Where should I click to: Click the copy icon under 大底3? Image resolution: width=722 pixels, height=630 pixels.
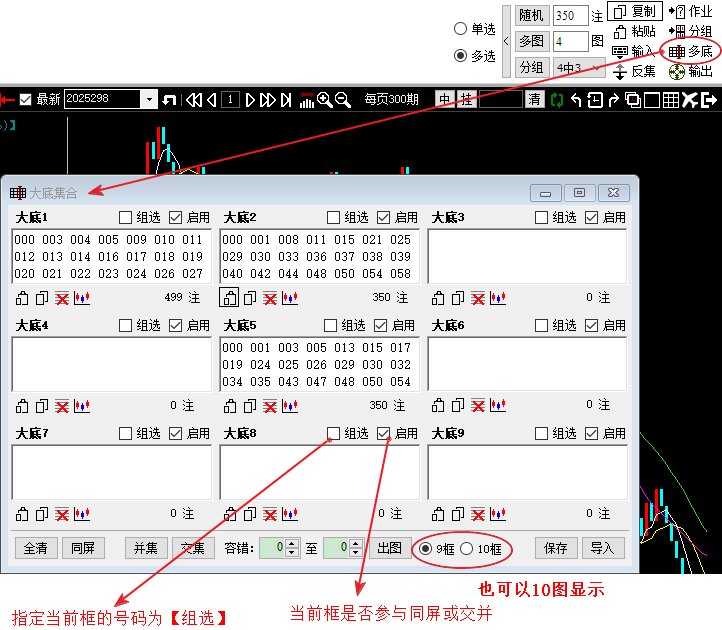pyautogui.click(x=457, y=297)
